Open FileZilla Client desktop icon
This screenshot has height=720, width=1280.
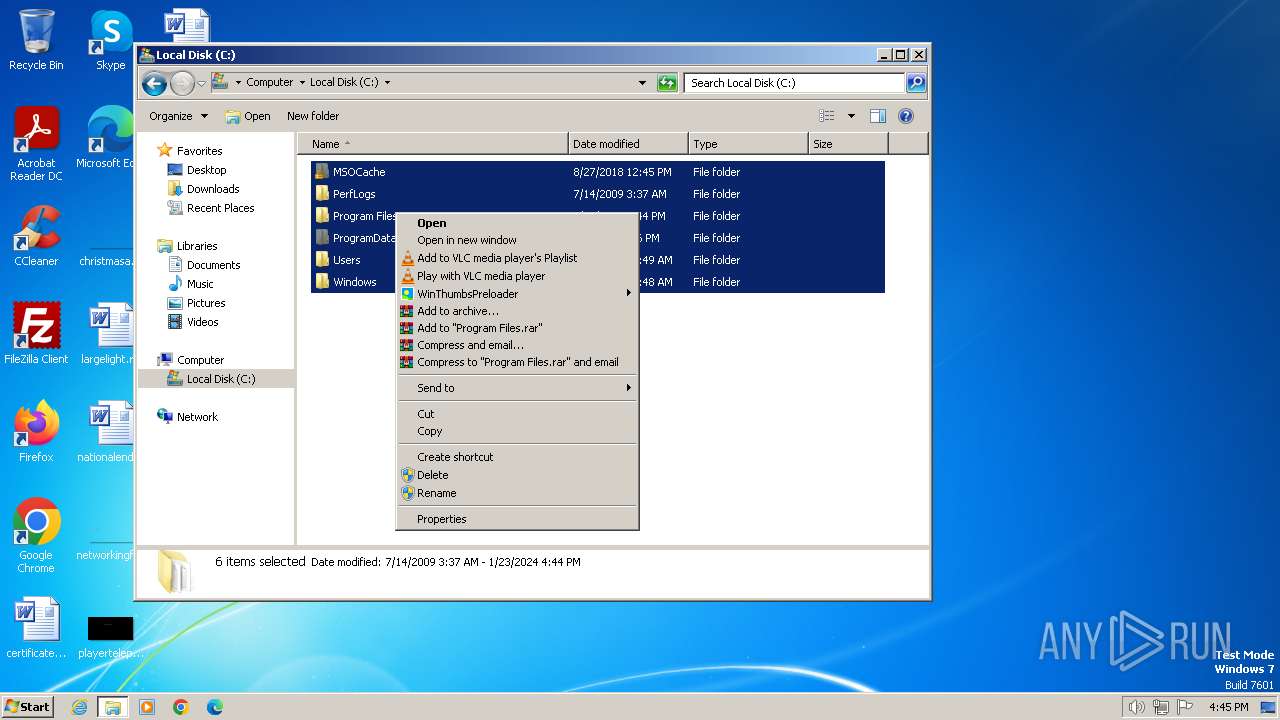(x=36, y=333)
